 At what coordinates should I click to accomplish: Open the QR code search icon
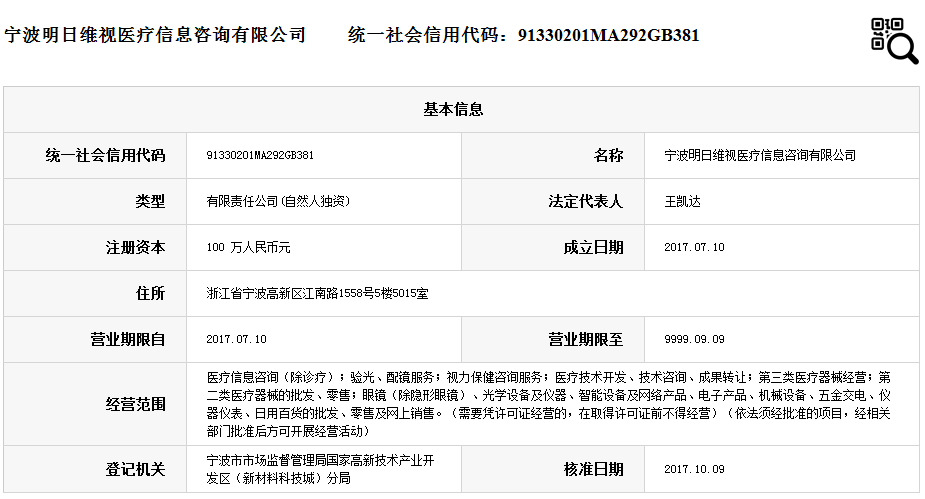pyautogui.click(x=895, y=41)
